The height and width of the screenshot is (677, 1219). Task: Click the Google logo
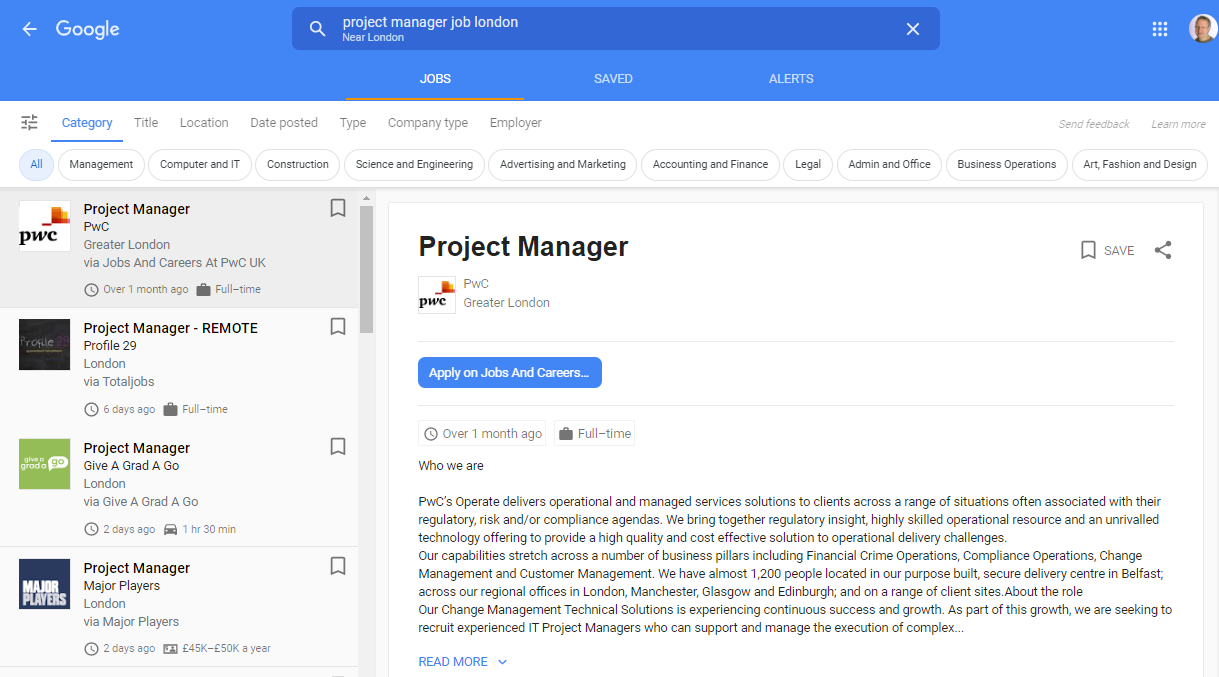87,29
